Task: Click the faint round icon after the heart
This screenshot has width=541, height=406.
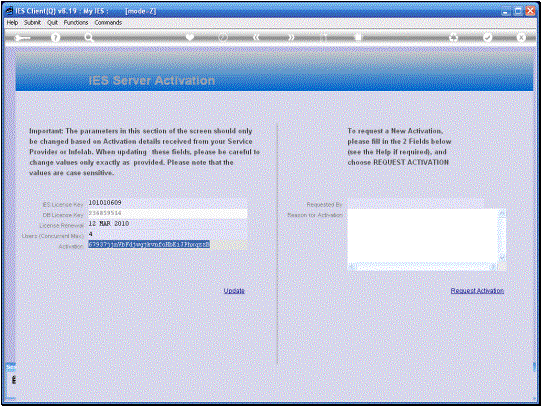Action: pos(223,38)
